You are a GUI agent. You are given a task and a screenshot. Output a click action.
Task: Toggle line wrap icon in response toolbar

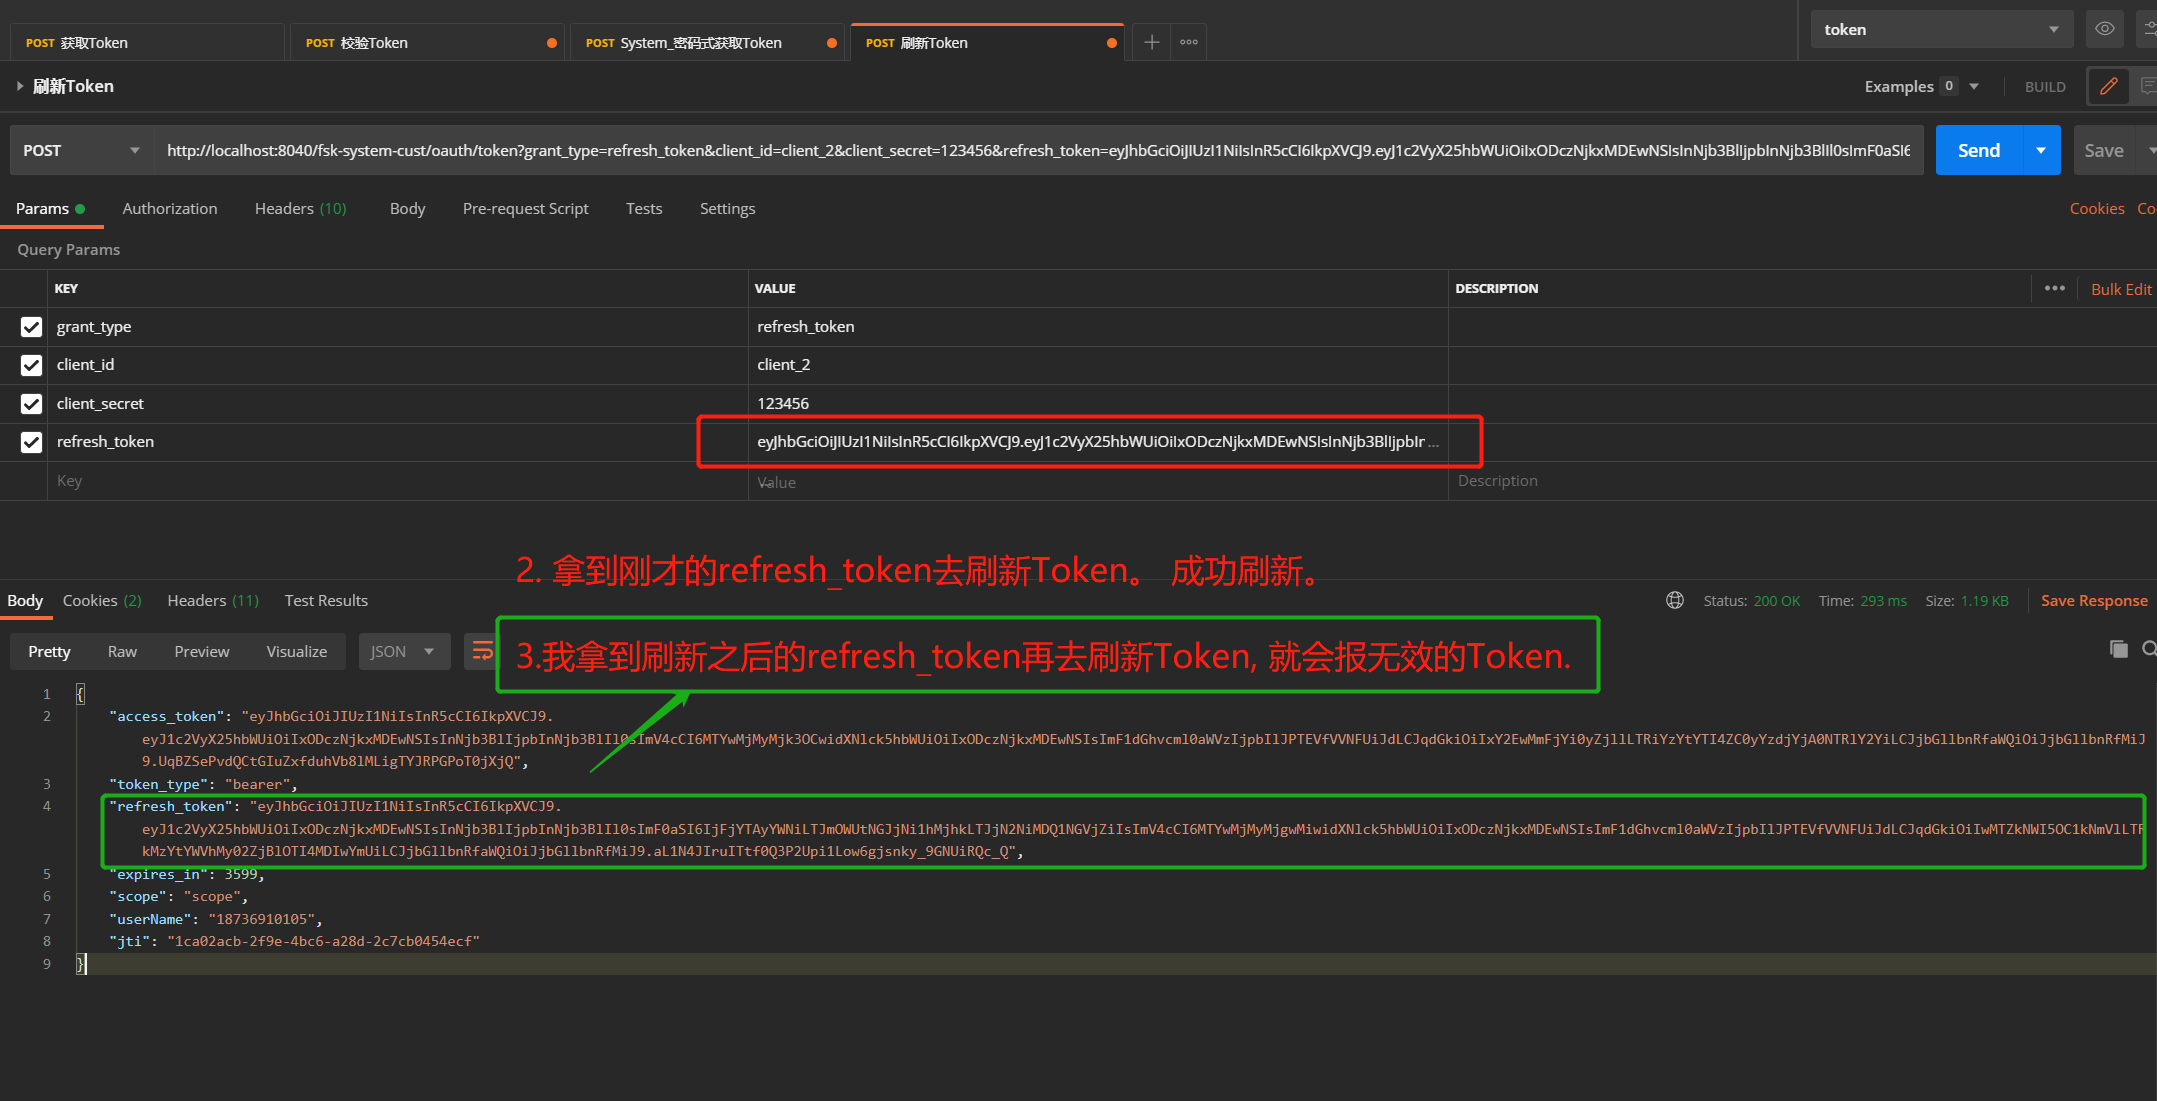[x=481, y=651]
